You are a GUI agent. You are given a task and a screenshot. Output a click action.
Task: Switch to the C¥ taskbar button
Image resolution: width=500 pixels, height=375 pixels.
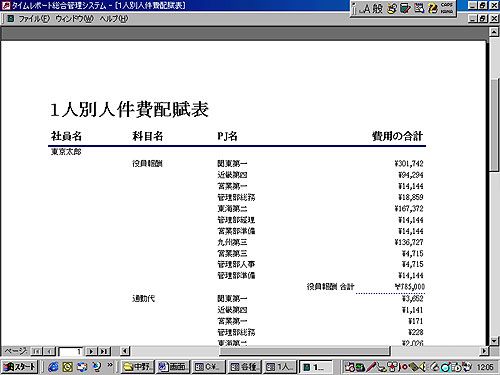(x=209, y=367)
